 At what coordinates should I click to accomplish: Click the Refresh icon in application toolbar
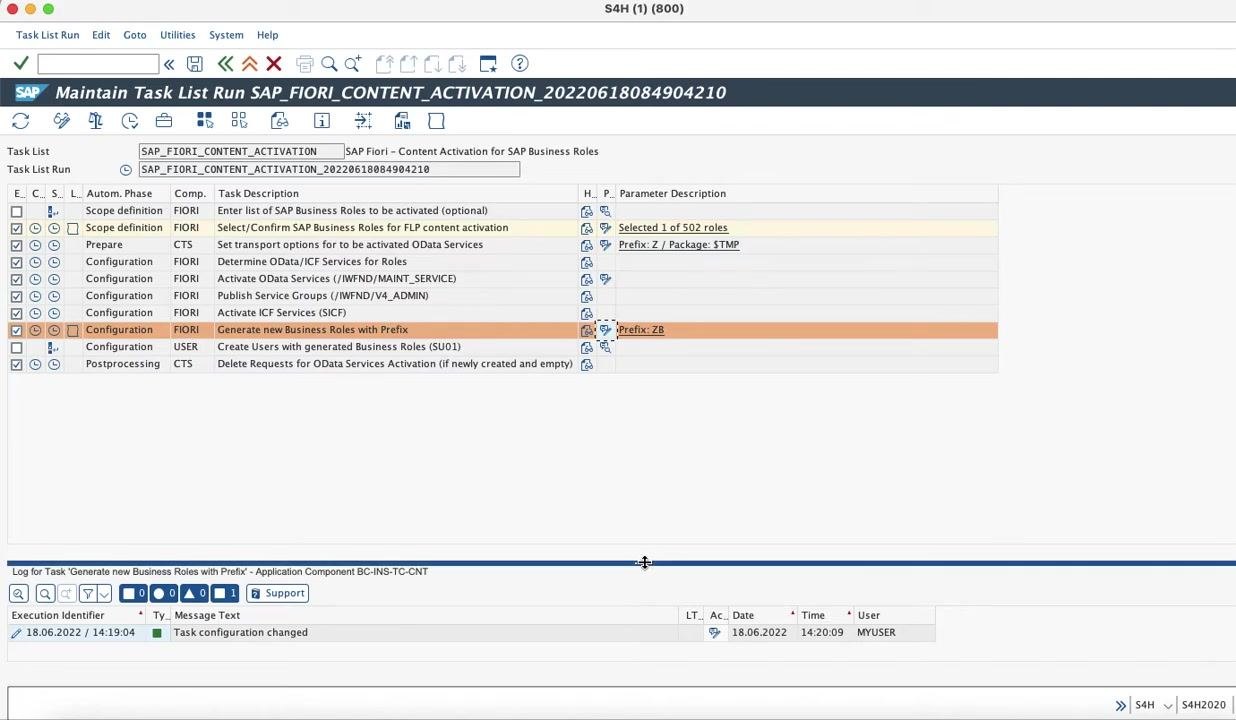click(x=21, y=121)
